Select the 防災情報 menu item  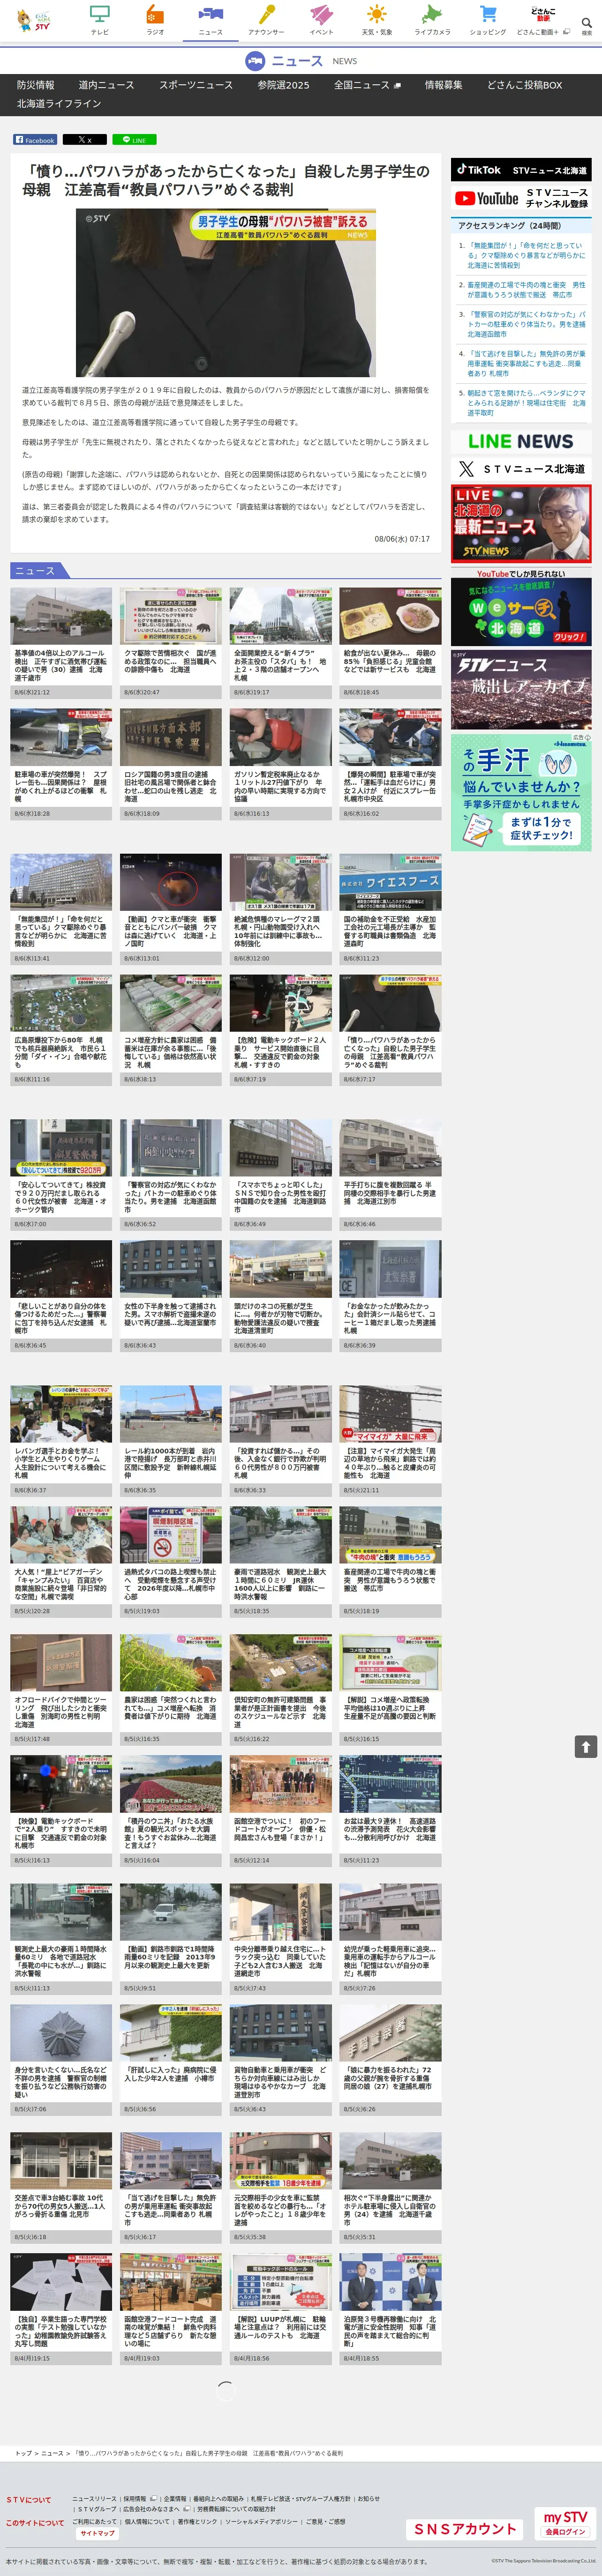tap(36, 85)
